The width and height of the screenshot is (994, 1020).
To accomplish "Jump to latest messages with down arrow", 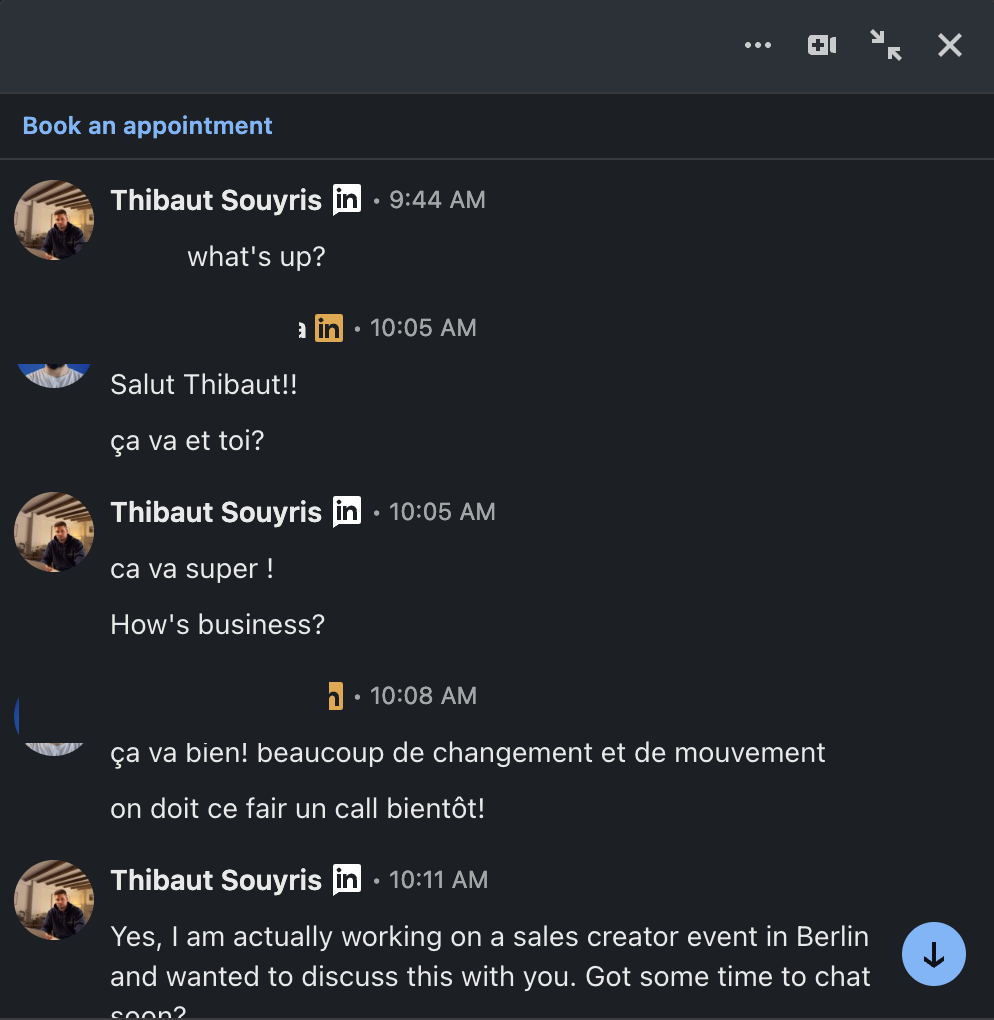I will [x=933, y=954].
